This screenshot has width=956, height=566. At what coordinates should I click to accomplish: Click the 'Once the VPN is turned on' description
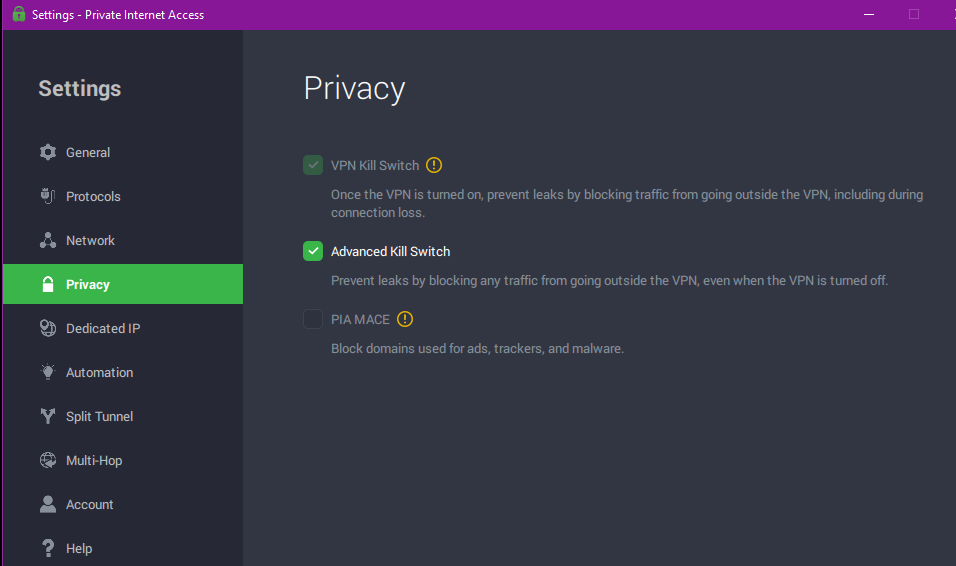[627, 203]
